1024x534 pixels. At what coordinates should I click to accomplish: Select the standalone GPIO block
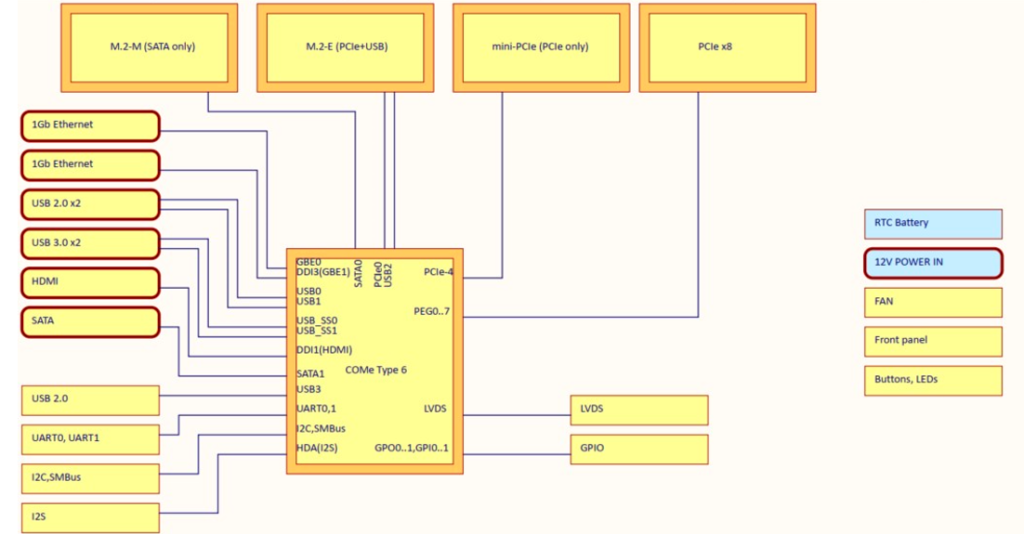click(639, 448)
